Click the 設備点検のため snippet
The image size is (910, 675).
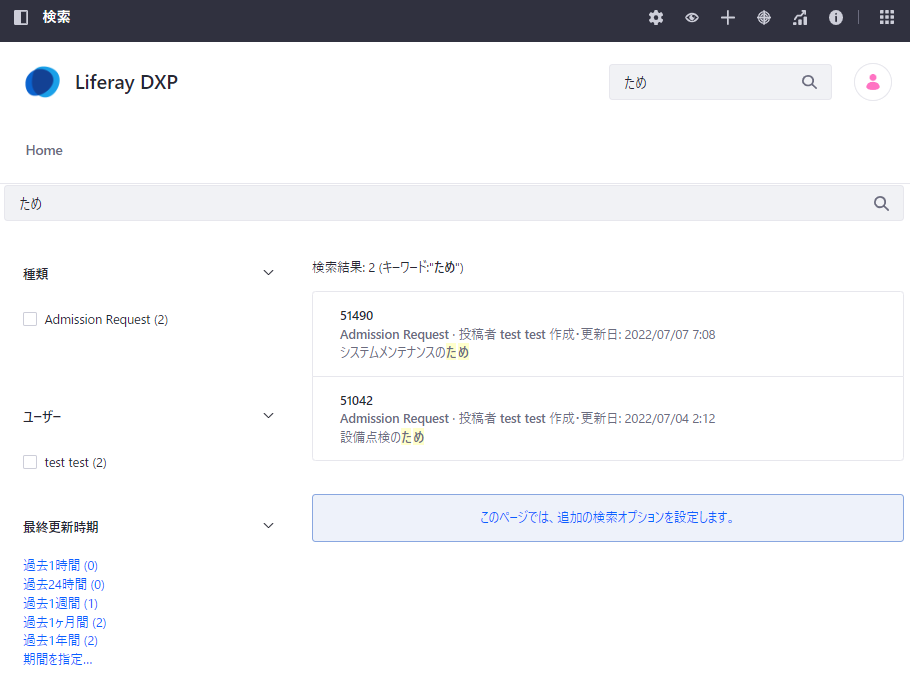pyautogui.click(x=382, y=437)
